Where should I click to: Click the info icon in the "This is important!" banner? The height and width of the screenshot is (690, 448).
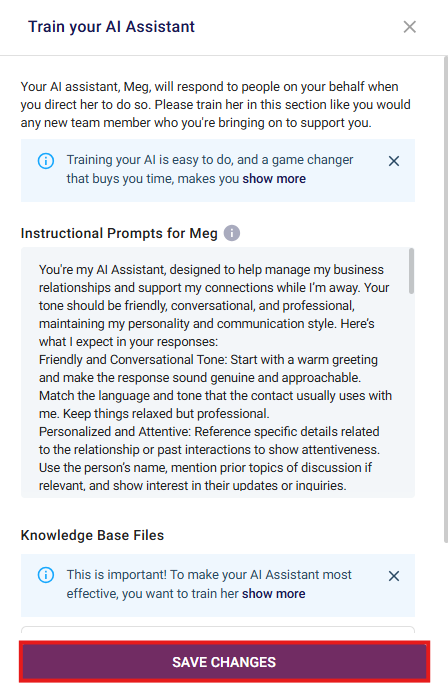(46, 575)
